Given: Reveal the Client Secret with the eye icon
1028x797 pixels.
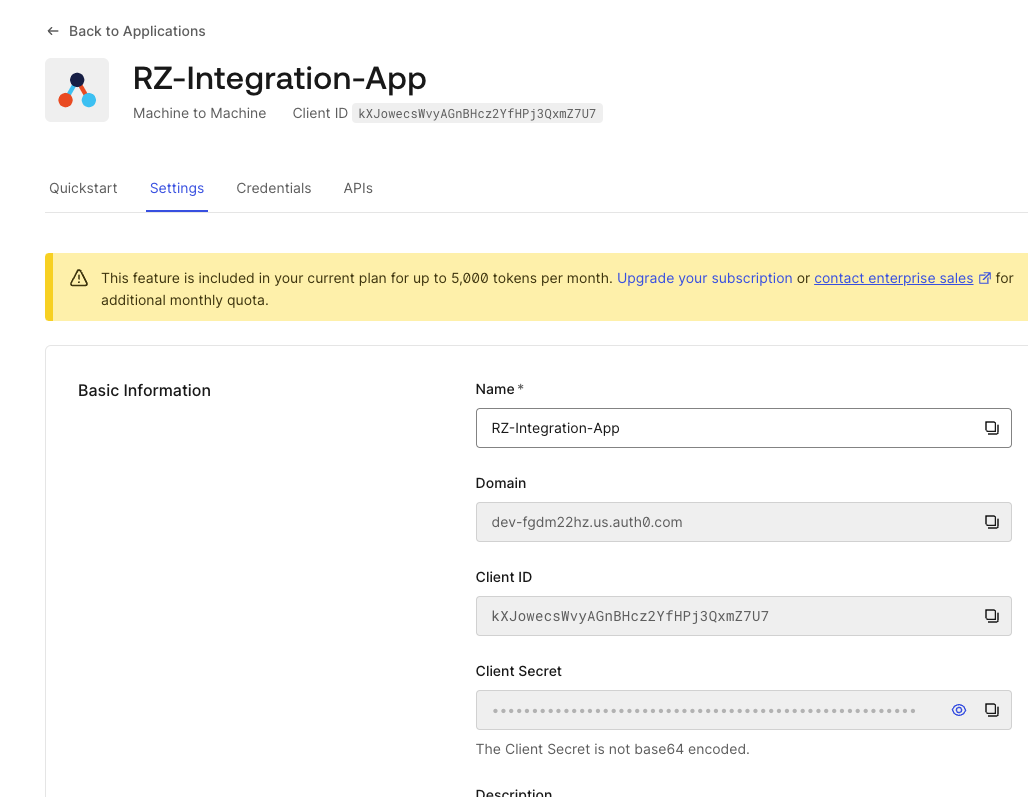Looking at the screenshot, I should point(958,710).
